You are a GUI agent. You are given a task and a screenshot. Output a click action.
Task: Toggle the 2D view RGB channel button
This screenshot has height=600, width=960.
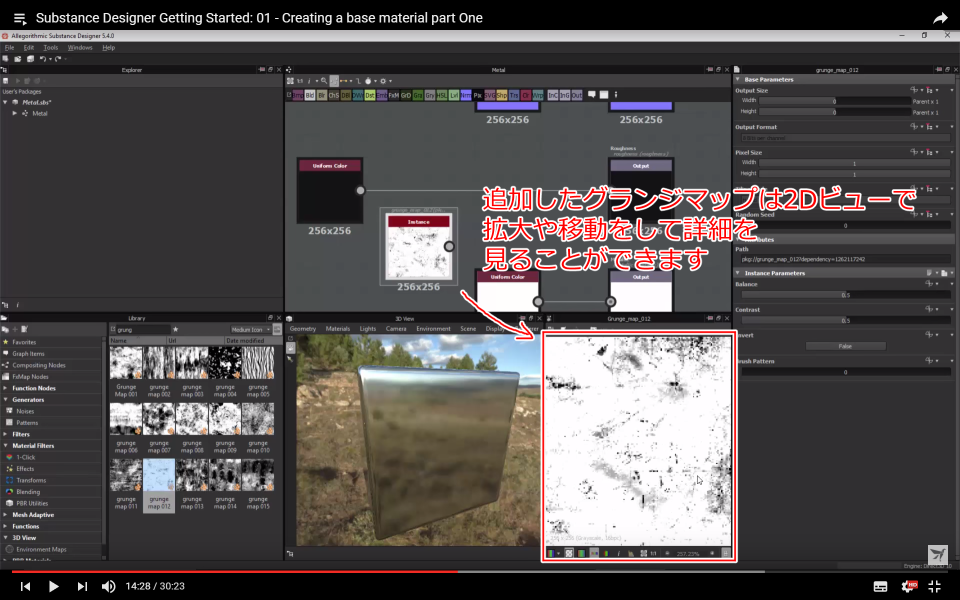pyautogui.click(x=550, y=553)
